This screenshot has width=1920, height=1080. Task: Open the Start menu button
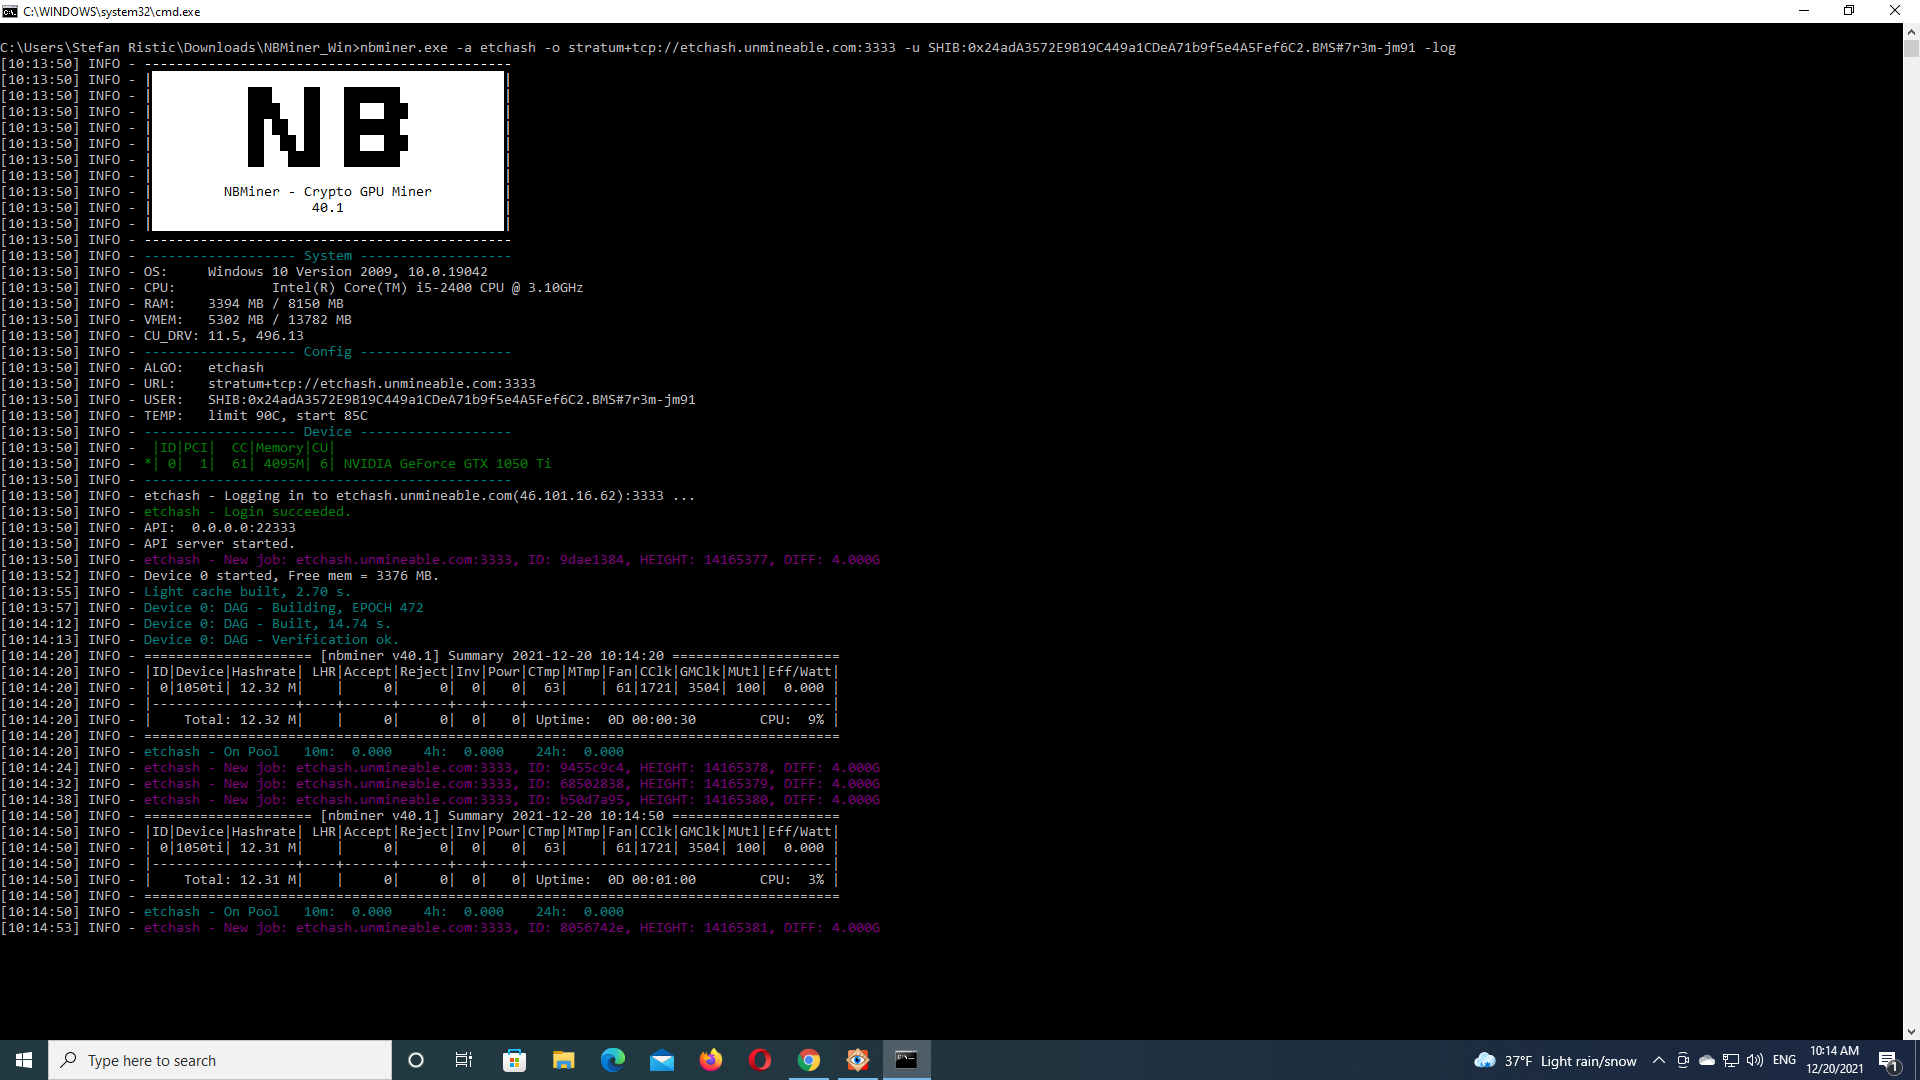pyautogui.click(x=24, y=1059)
